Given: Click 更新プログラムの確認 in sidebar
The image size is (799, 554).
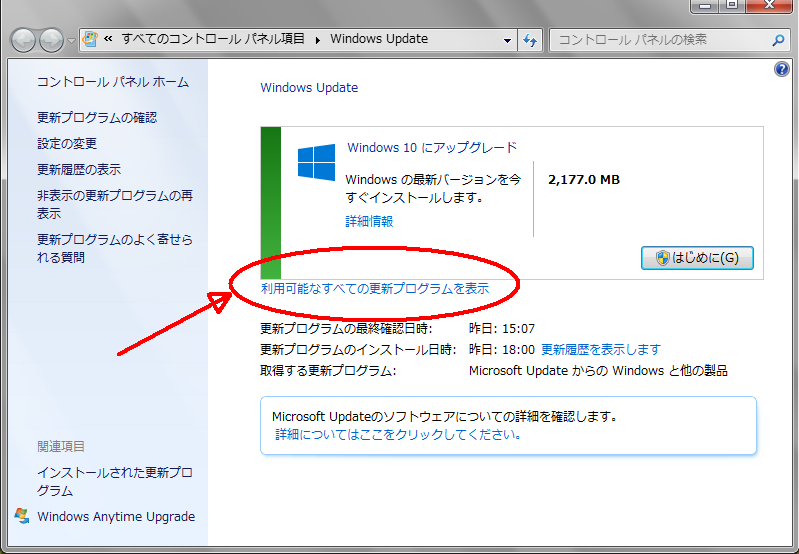Looking at the screenshot, I should click(x=97, y=118).
